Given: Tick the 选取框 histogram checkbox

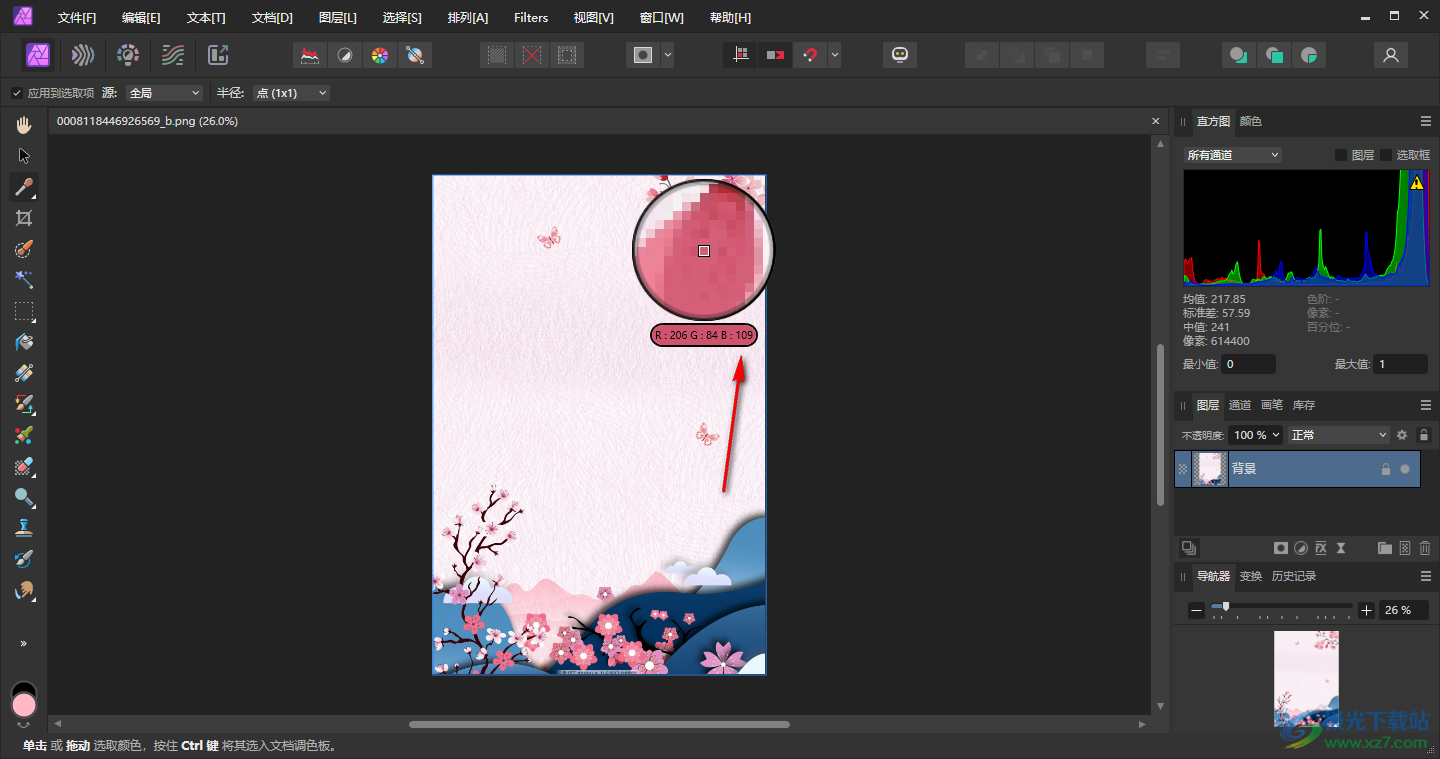Looking at the screenshot, I should (1386, 155).
